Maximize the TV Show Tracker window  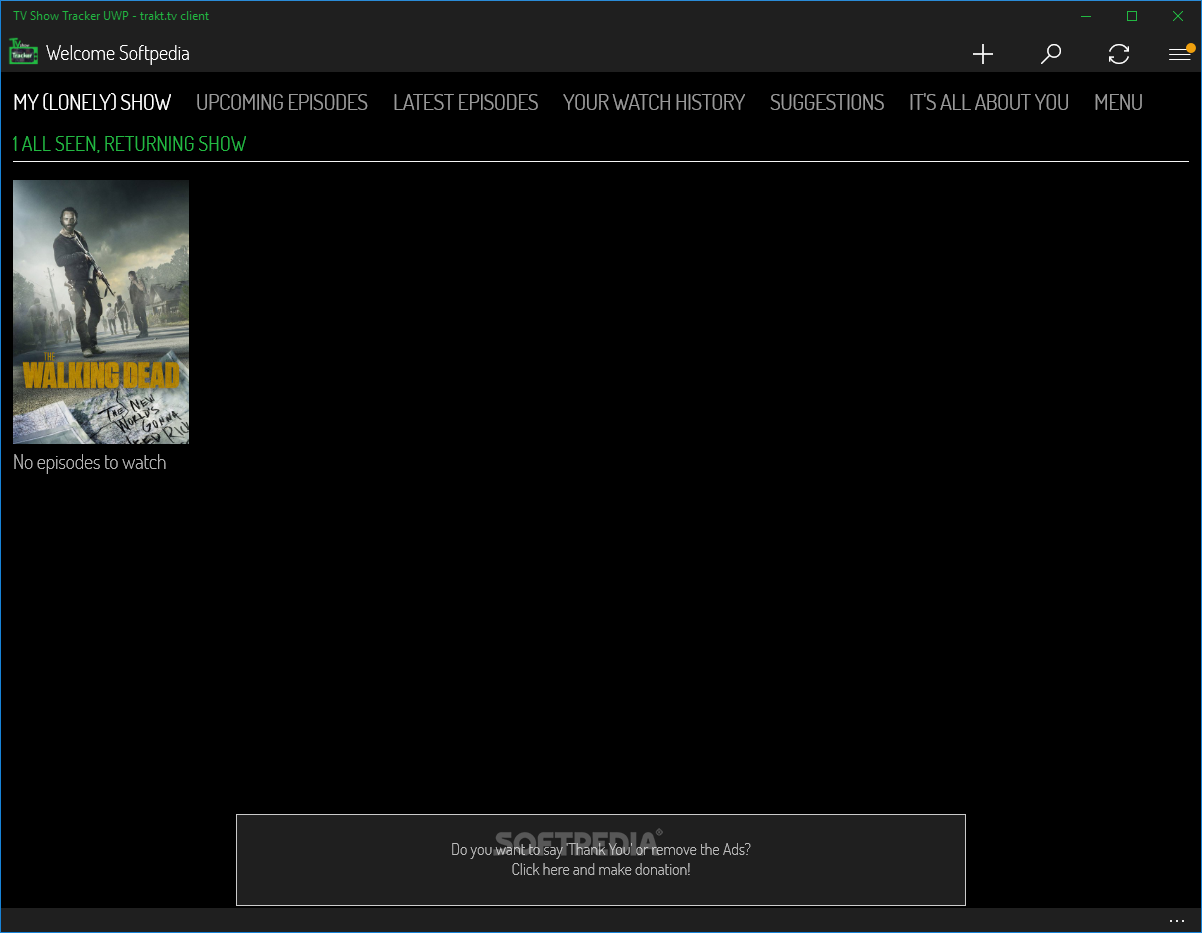(x=1132, y=16)
